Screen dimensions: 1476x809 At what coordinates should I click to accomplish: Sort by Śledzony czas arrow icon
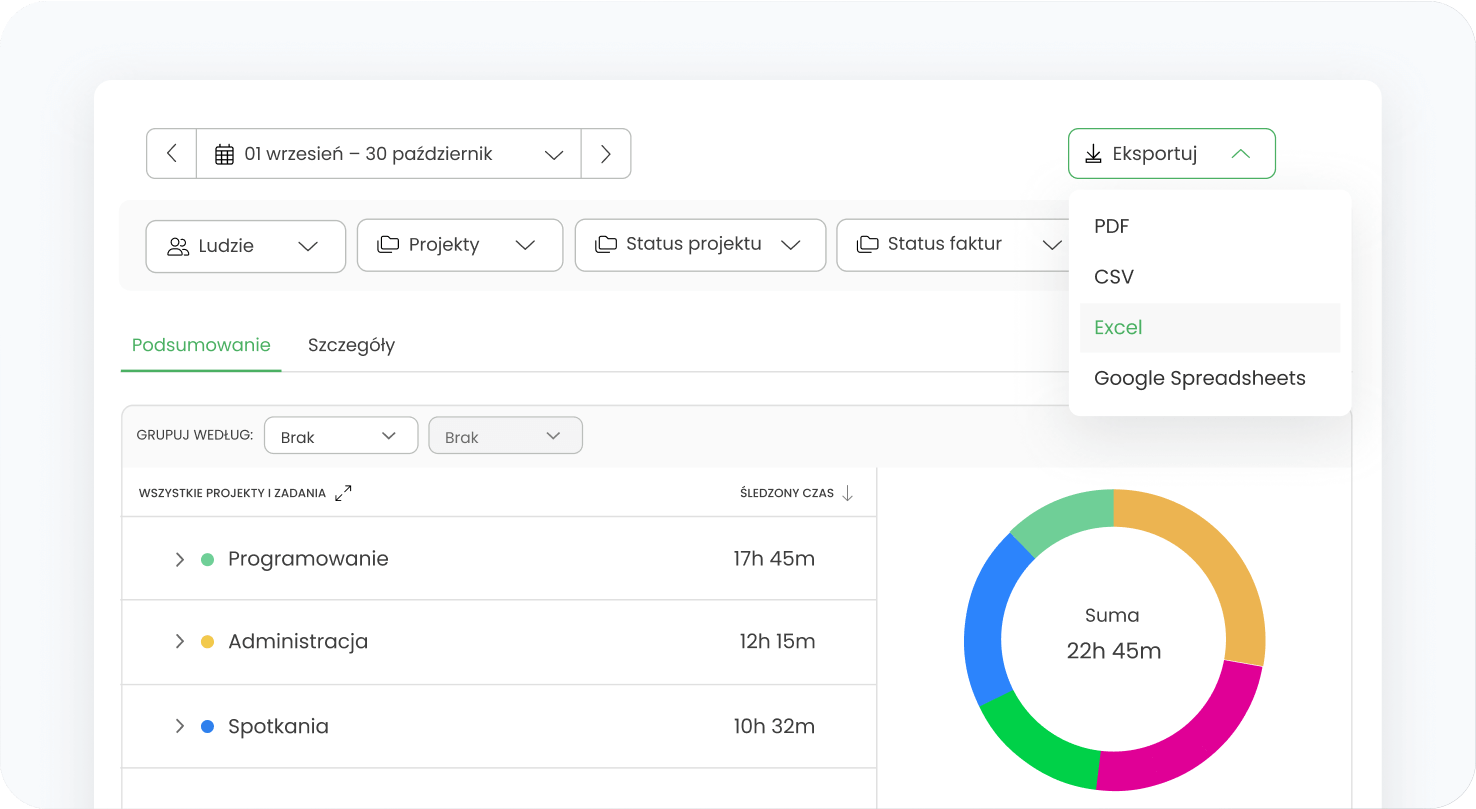(847, 493)
